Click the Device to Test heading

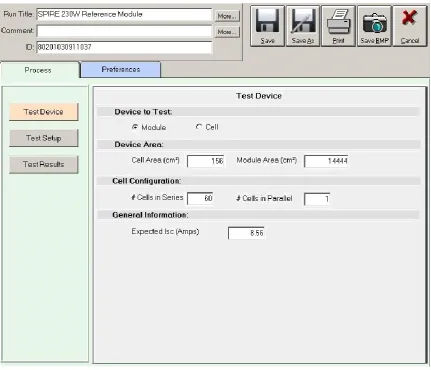[x=143, y=112]
